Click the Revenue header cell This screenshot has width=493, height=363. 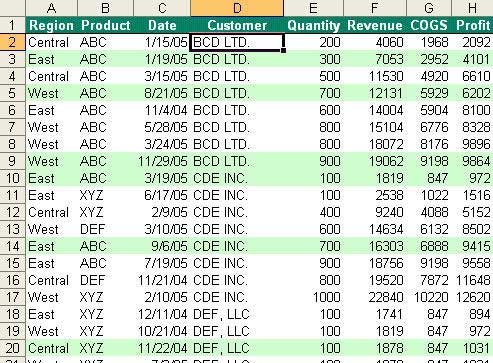[375, 25]
